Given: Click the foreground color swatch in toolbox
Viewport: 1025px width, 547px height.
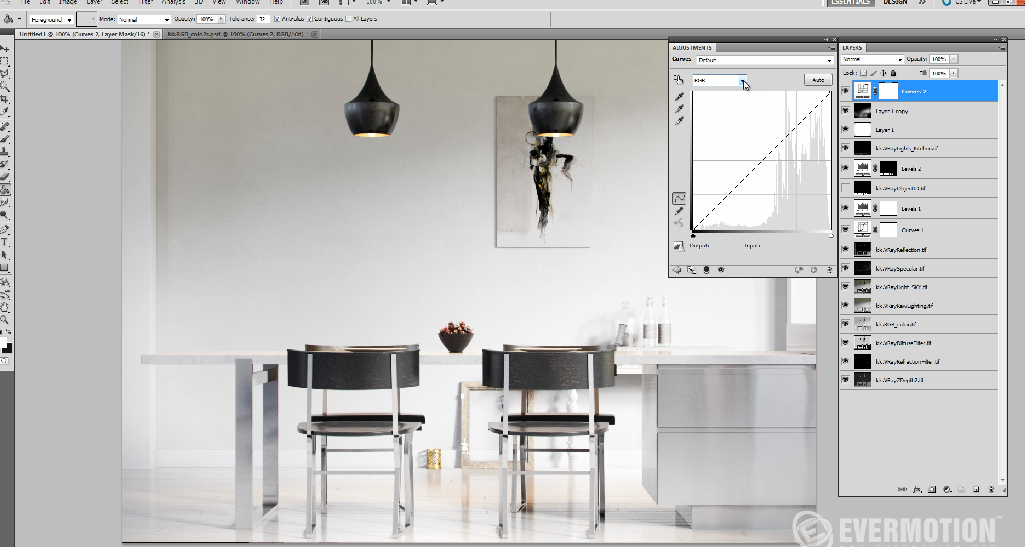Looking at the screenshot, I should click(3, 343).
